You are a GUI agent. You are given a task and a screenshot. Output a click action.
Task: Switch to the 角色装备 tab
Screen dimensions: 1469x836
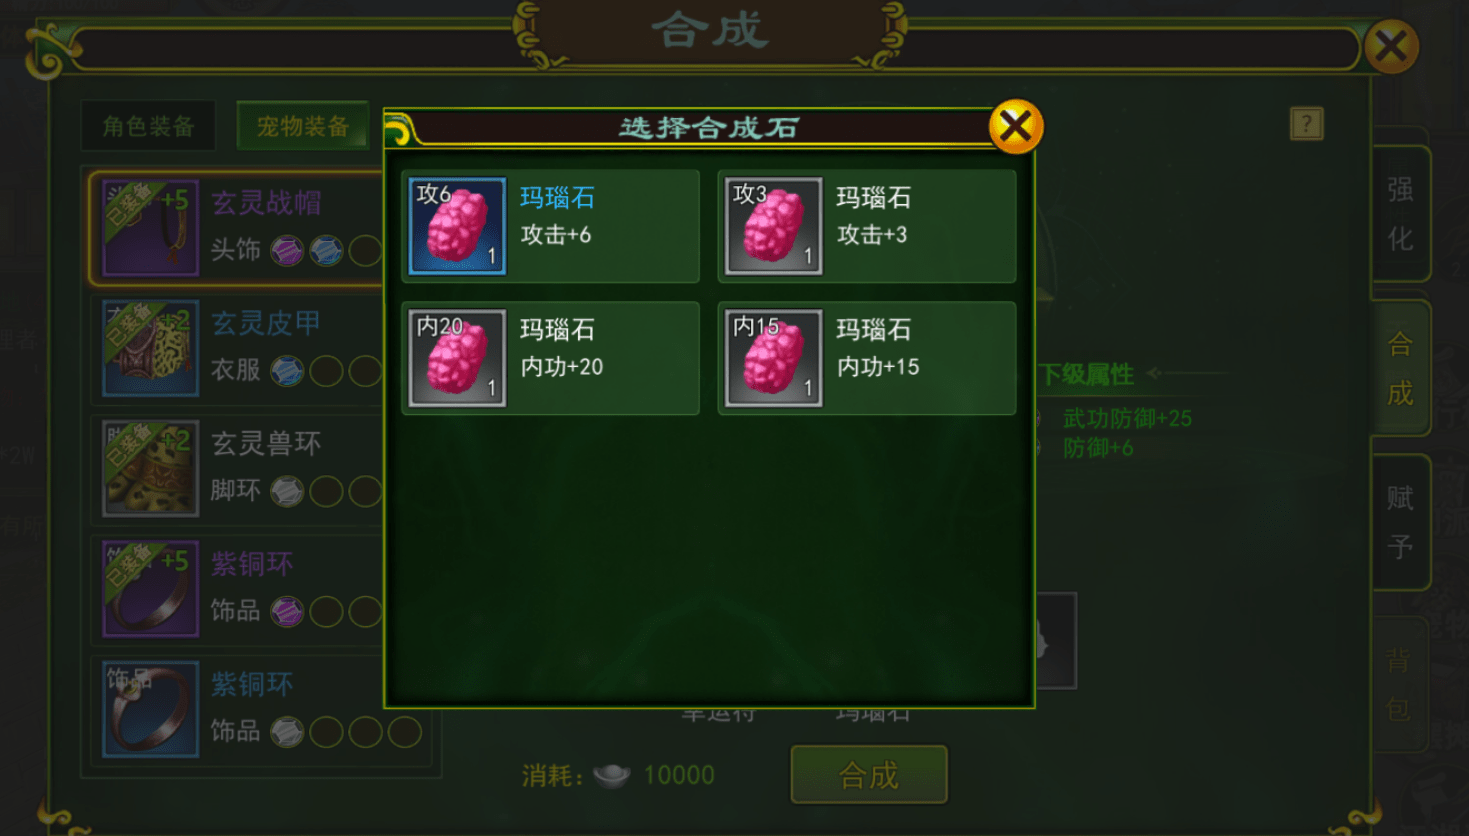tap(148, 127)
